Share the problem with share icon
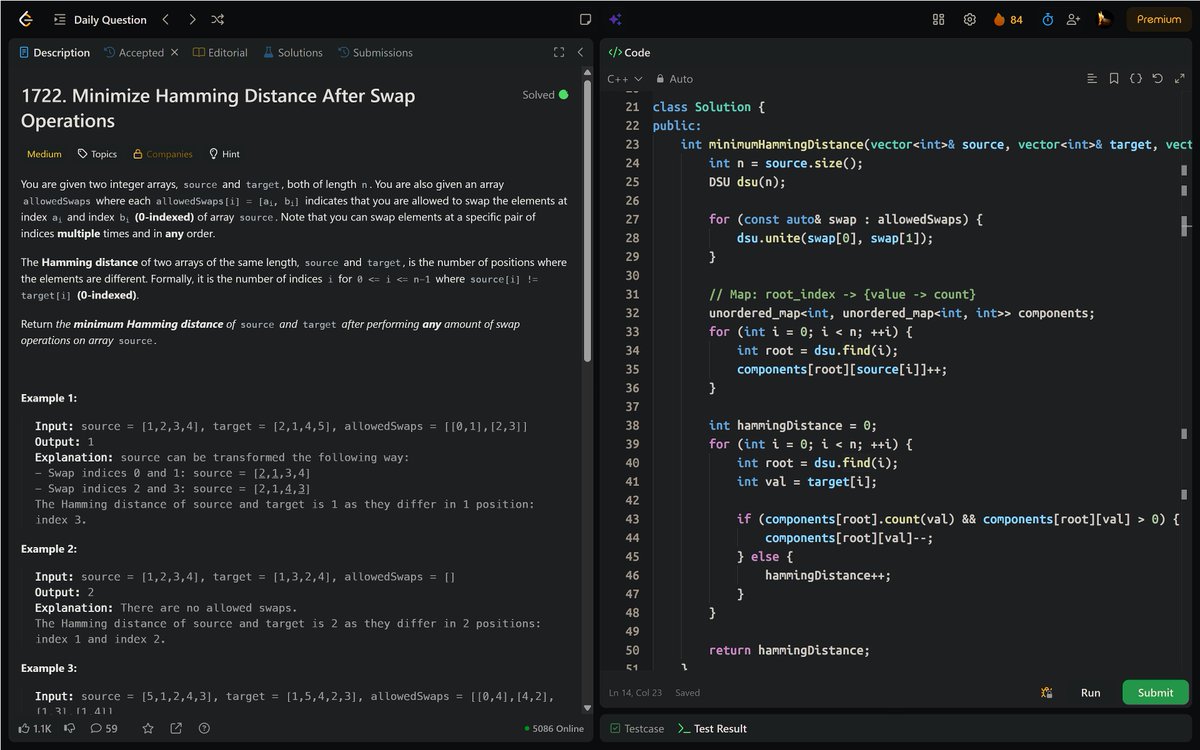Image resolution: width=1200 pixels, height=750 pixels. (x=176, y=728)
